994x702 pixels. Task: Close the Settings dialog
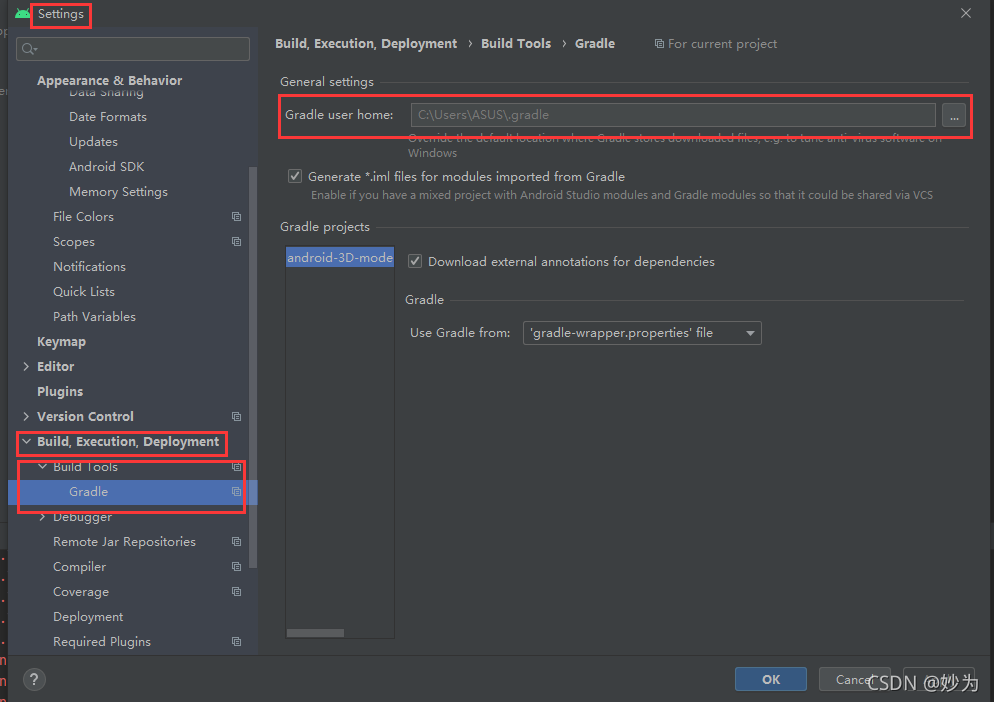(965, 13)
